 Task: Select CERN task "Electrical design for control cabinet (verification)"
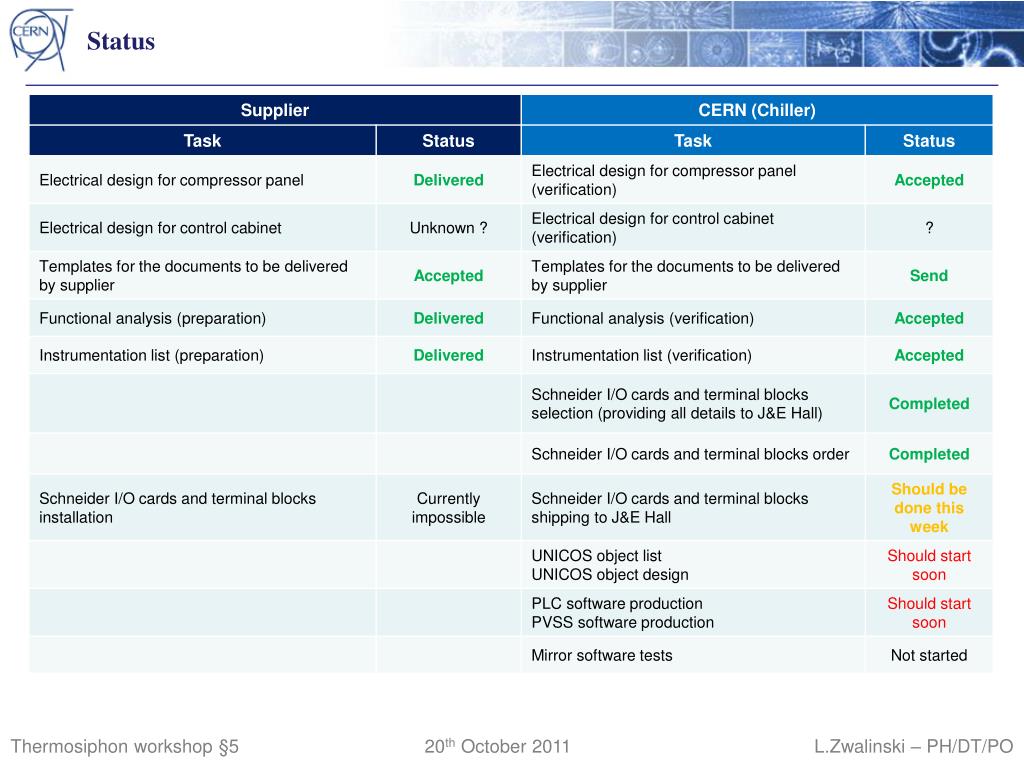click(x=652, y=228)
